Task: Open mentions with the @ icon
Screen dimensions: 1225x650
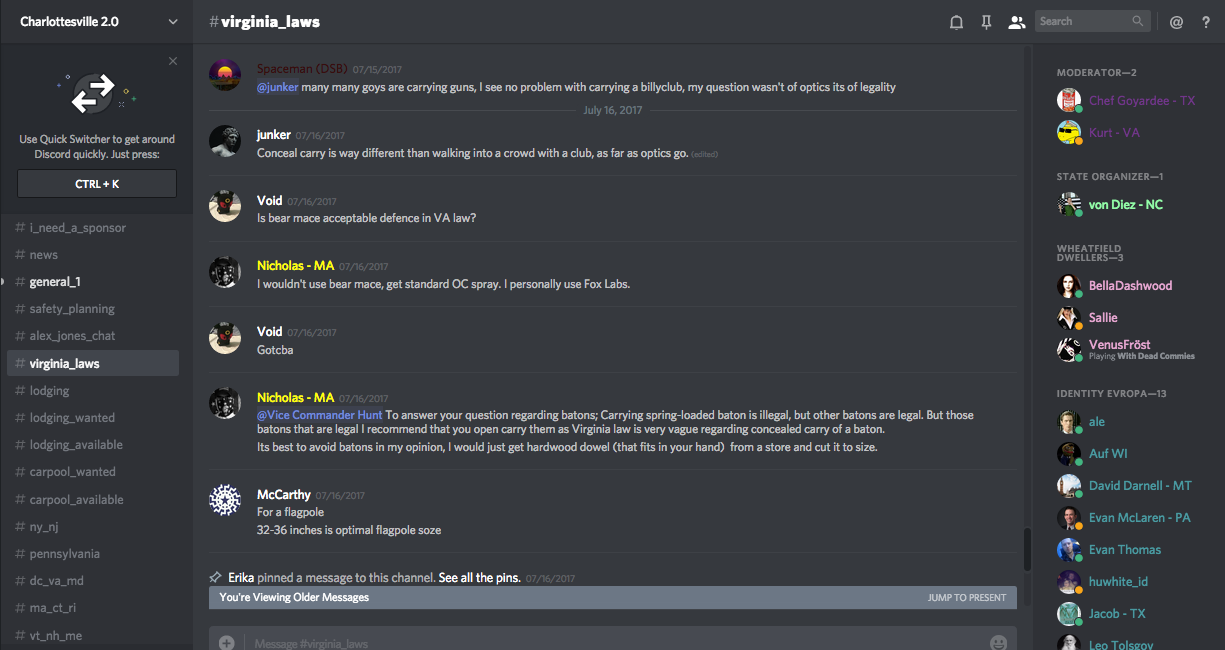Action: [x=1176, y=22]
